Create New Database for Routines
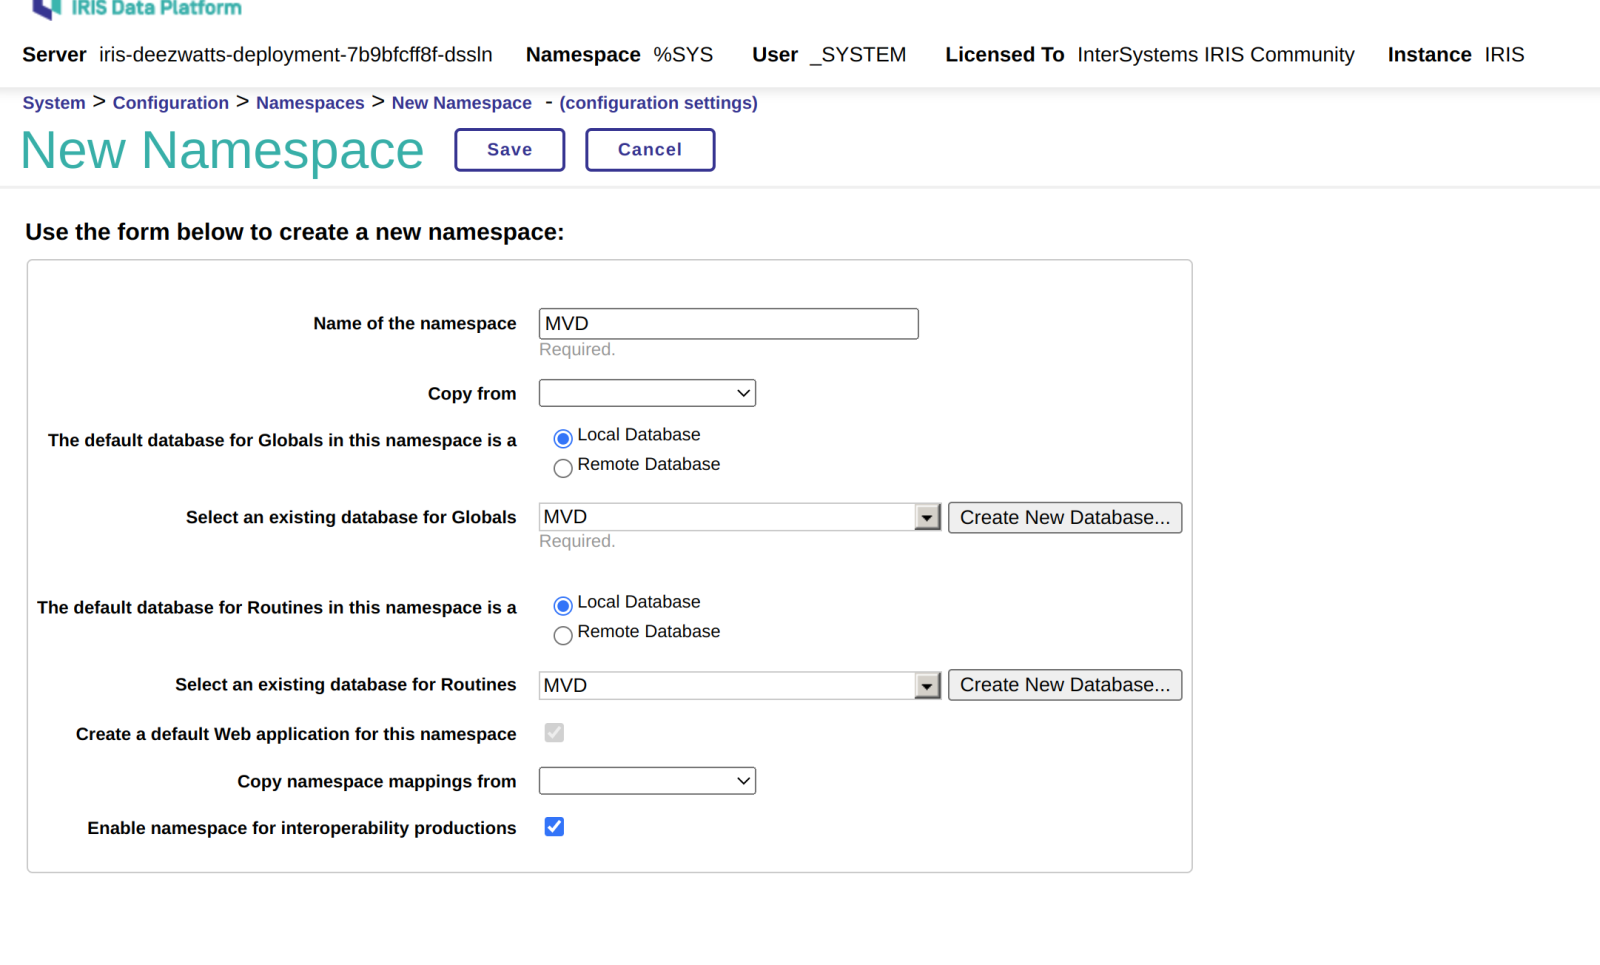1600x965 pixels. (1064, 685)
